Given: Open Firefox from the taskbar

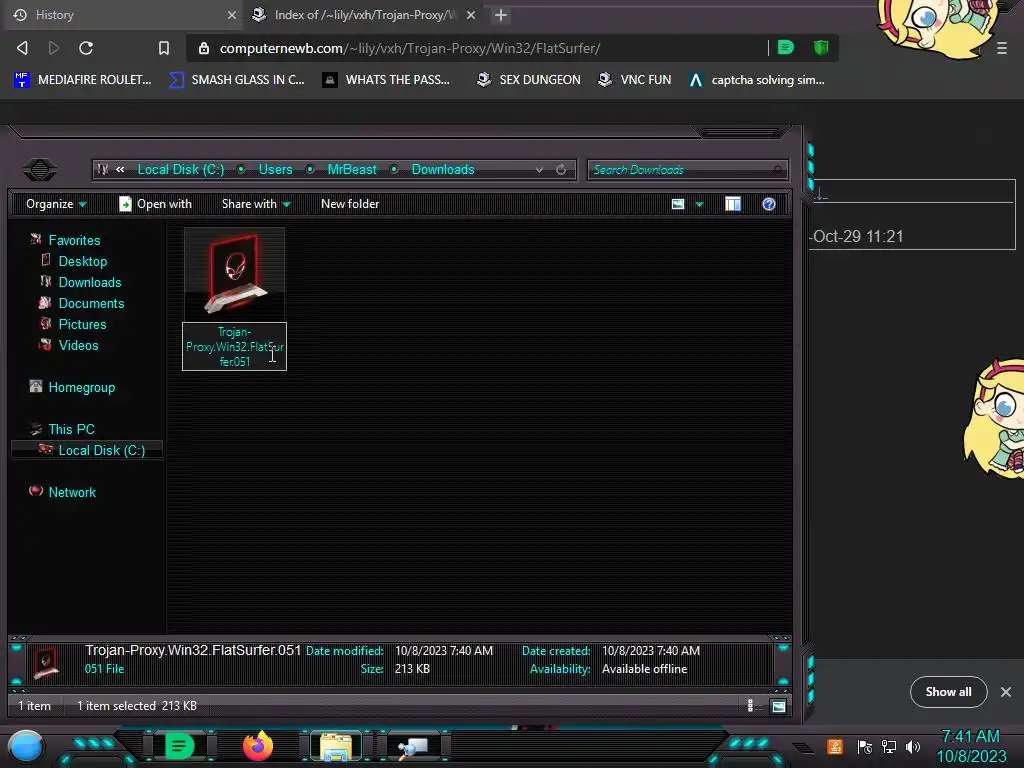Looking at the screenshot, I should [257, 746].
